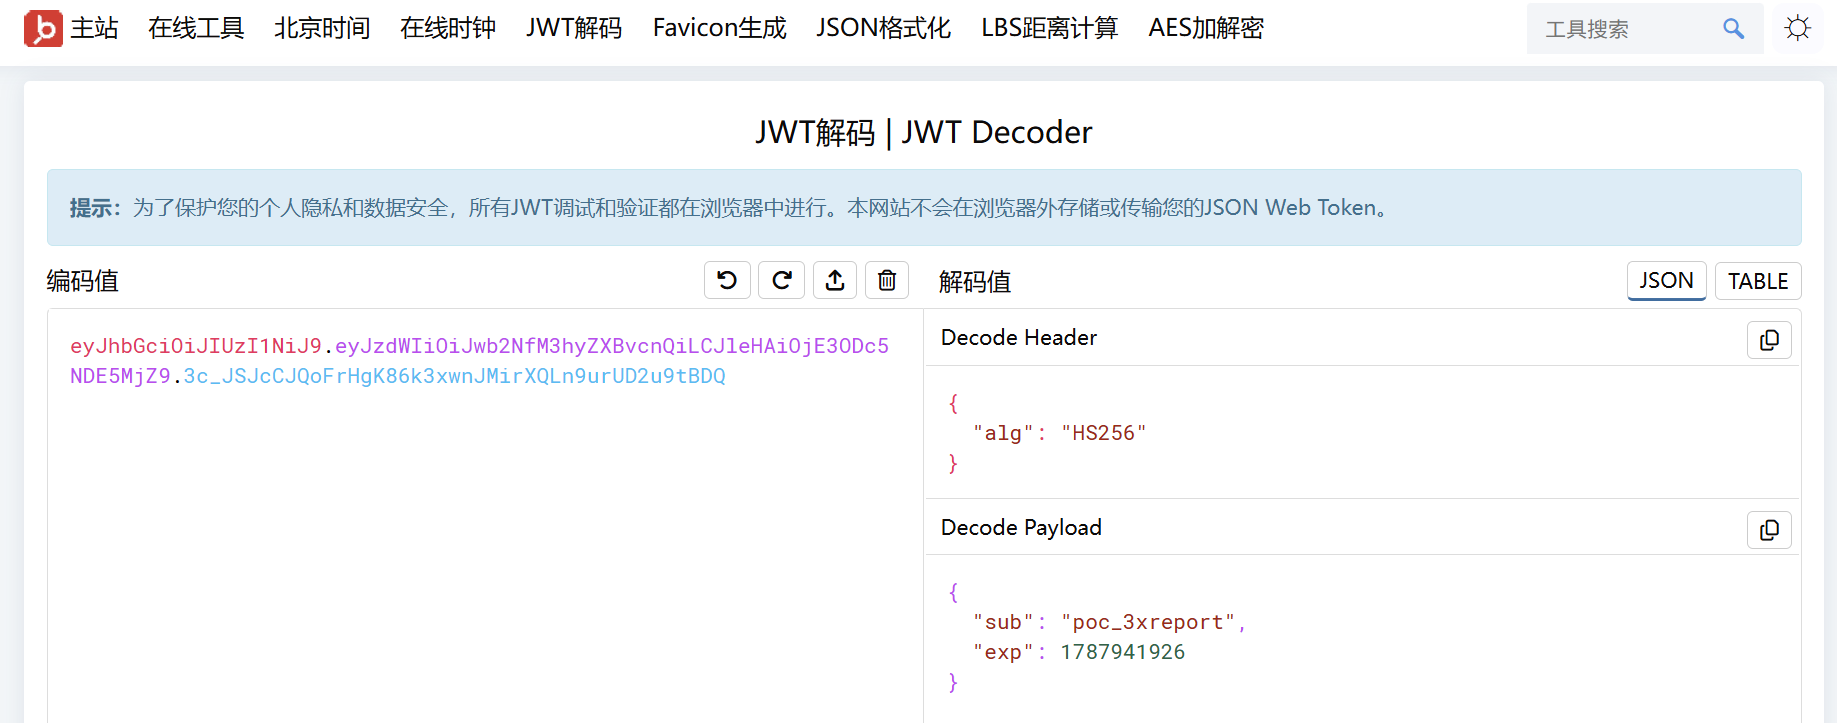Click the "alg" key in header JSON
Viewport: 1837px width, 723px height.
click(x=1003, y=433)
